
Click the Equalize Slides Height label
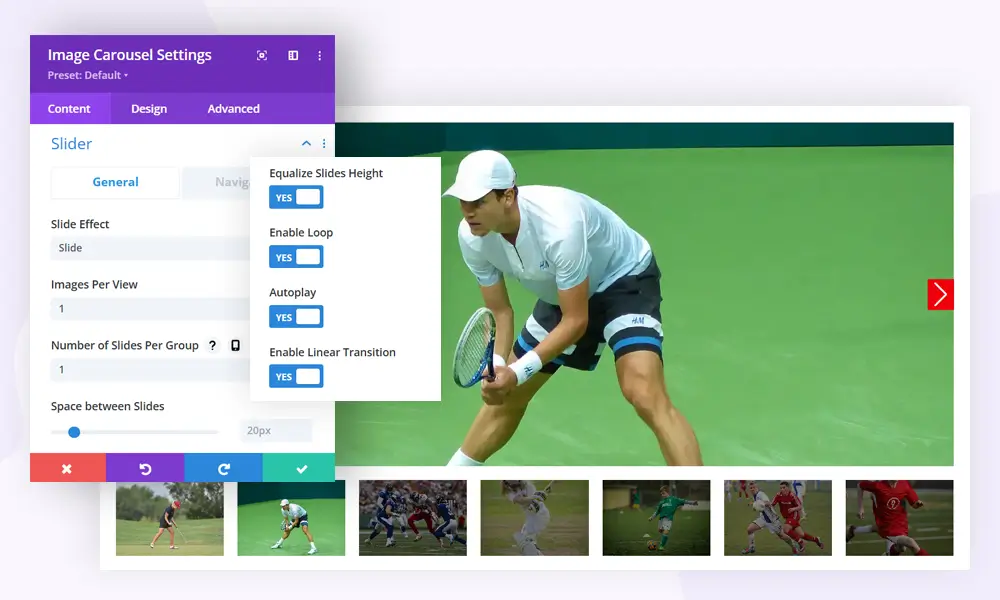326,173
